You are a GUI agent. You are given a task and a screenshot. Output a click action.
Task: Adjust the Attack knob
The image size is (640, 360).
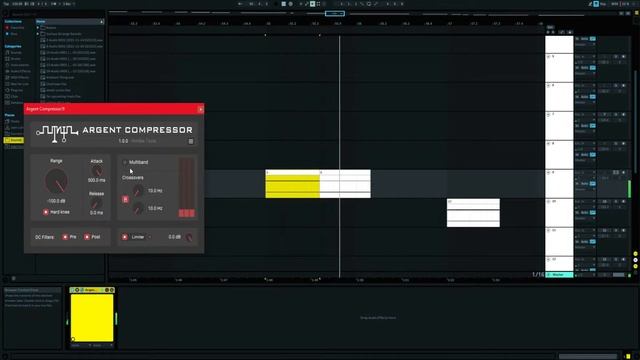97,171
